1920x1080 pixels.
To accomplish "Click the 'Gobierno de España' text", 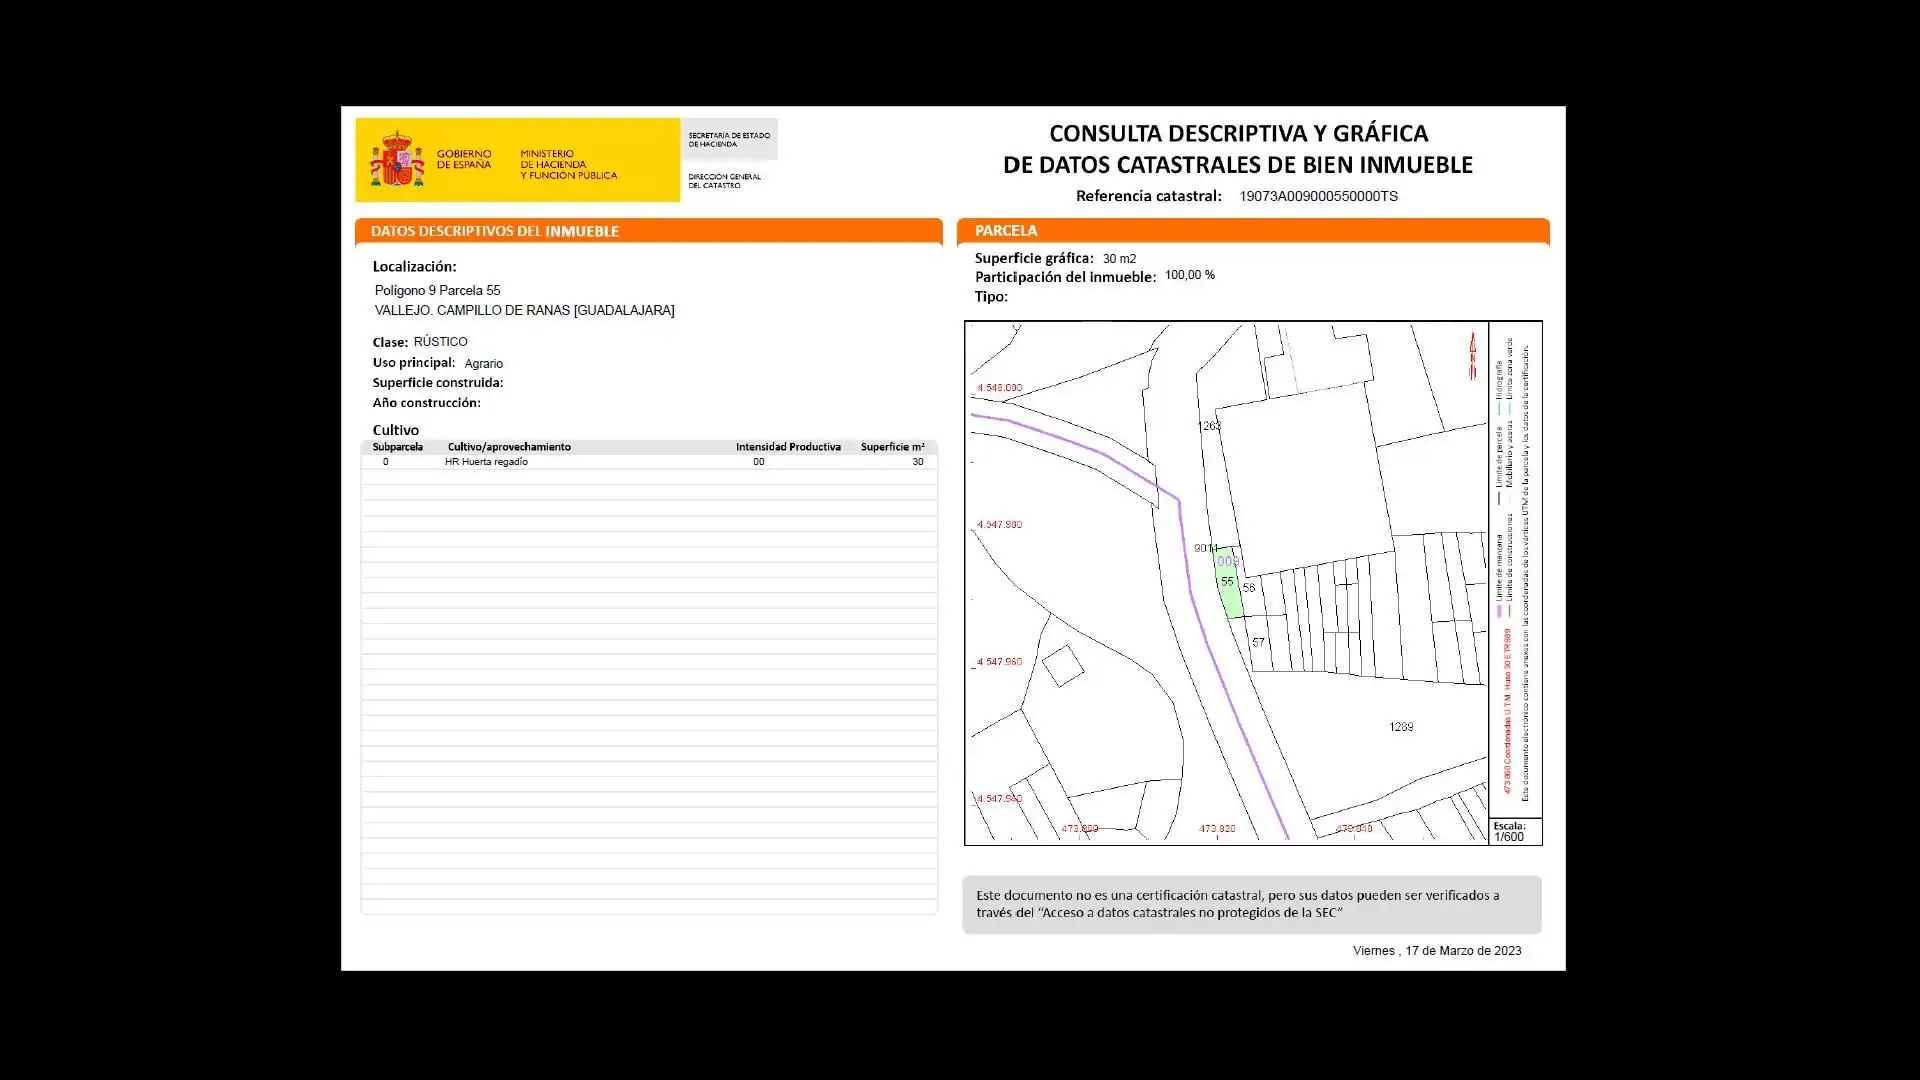I will 463,159.
